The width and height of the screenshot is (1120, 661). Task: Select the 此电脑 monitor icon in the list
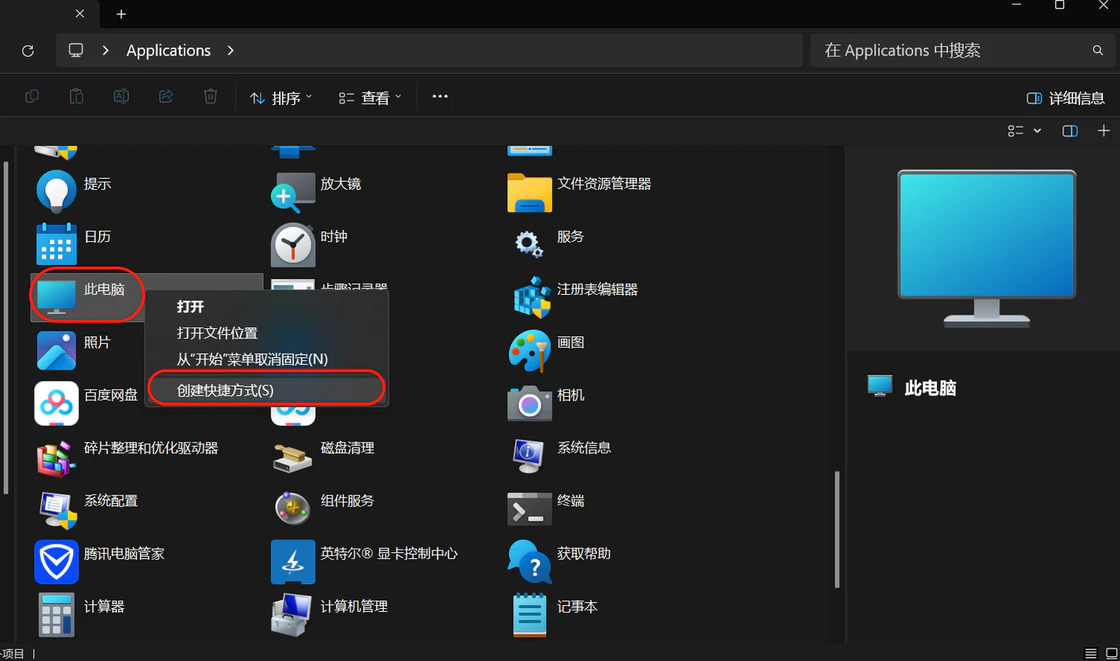click(x=56, y=297)
